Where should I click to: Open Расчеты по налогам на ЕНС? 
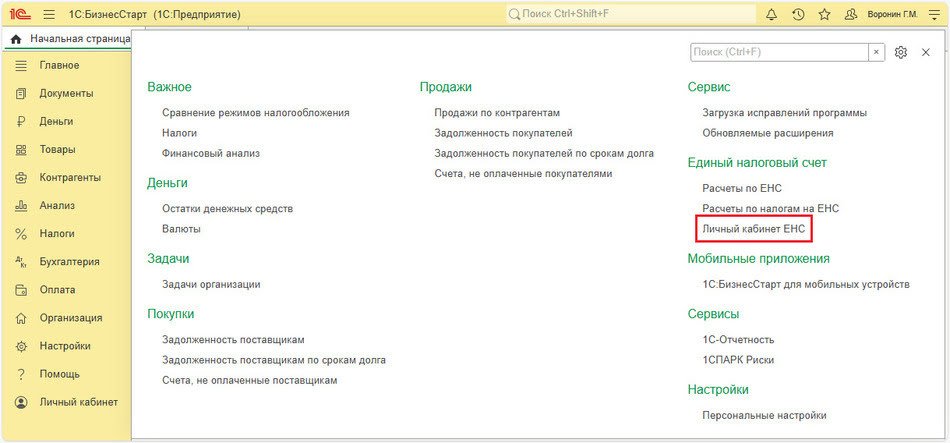(771, 208)
